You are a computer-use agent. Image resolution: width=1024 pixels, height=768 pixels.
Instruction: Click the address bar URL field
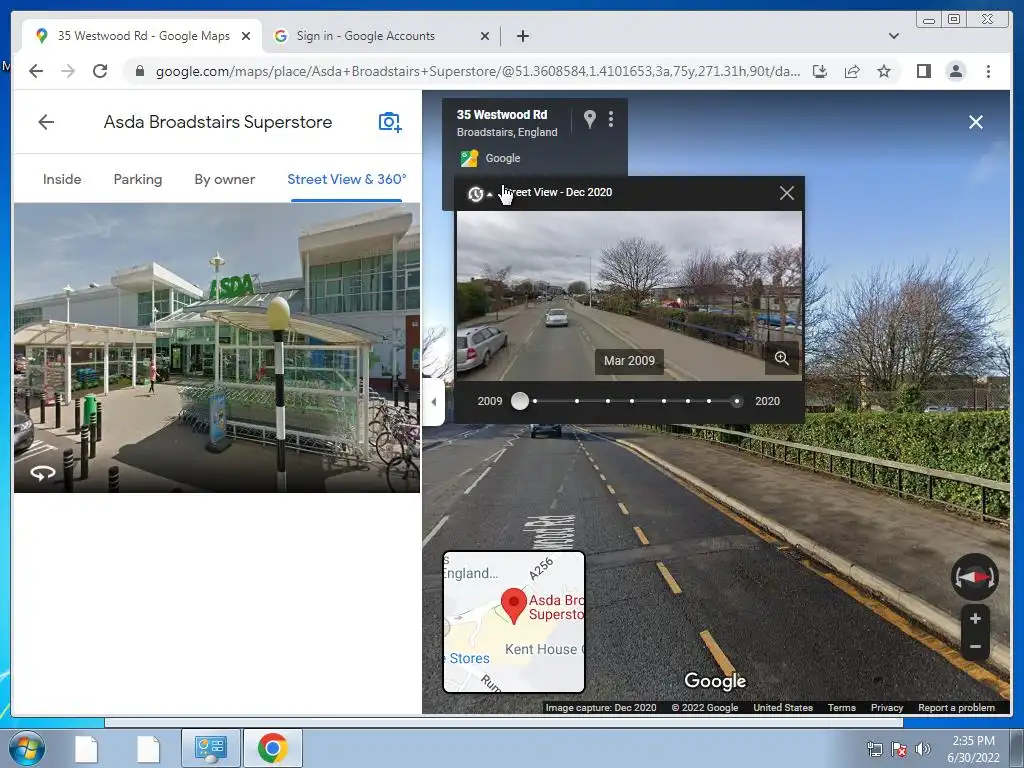click(x=477, y=71)
